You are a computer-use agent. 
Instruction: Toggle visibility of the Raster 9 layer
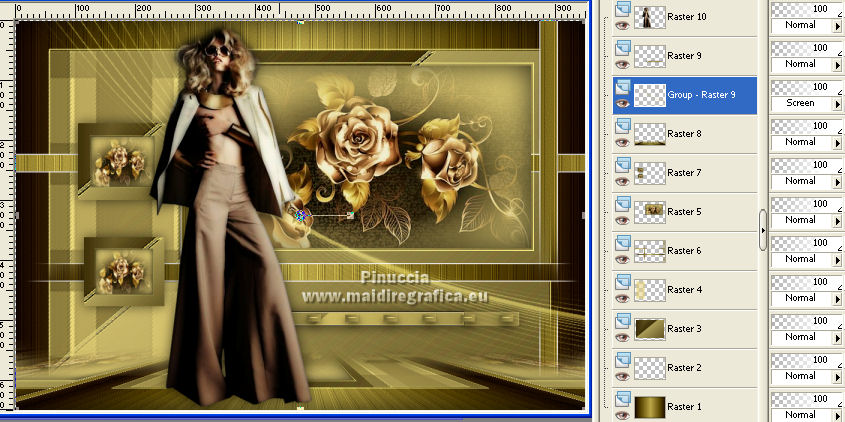coord(623,64)
